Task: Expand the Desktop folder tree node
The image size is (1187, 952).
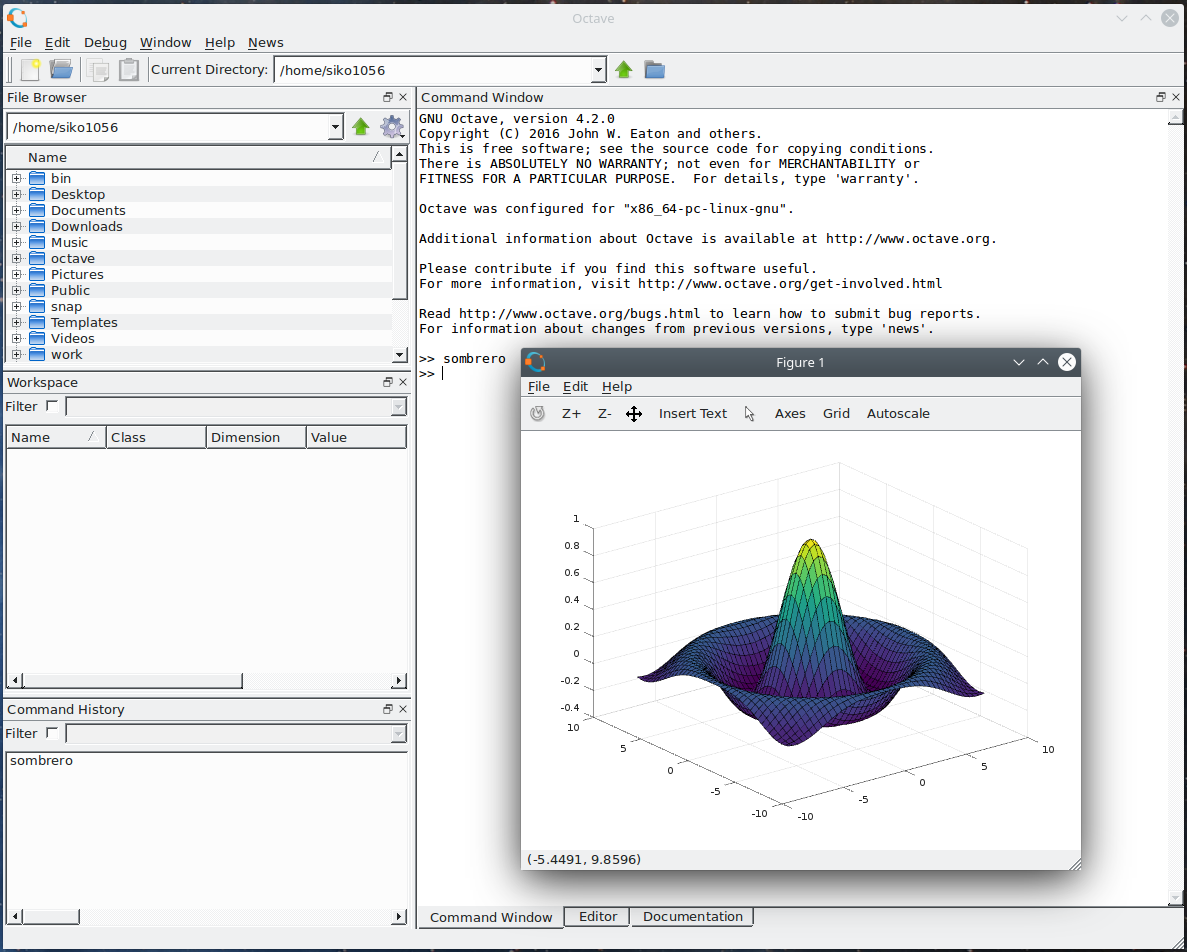Action: pyautogui.click(x=16, y=194)
